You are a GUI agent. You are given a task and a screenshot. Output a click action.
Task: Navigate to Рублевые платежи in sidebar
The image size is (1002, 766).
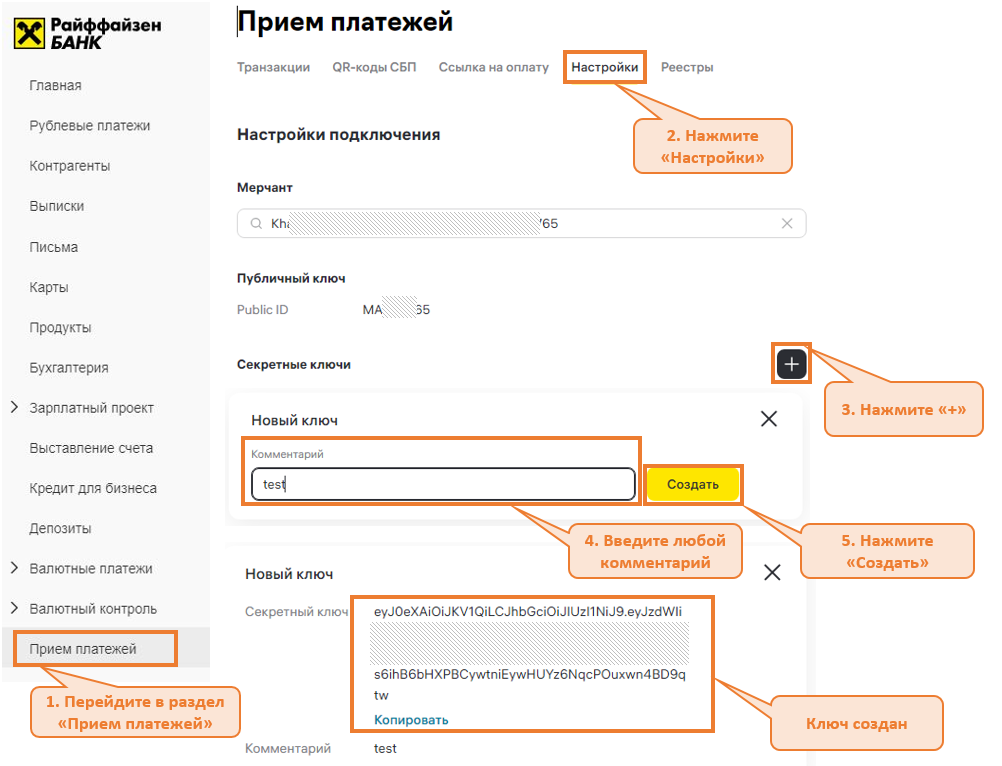click(90, 126)
